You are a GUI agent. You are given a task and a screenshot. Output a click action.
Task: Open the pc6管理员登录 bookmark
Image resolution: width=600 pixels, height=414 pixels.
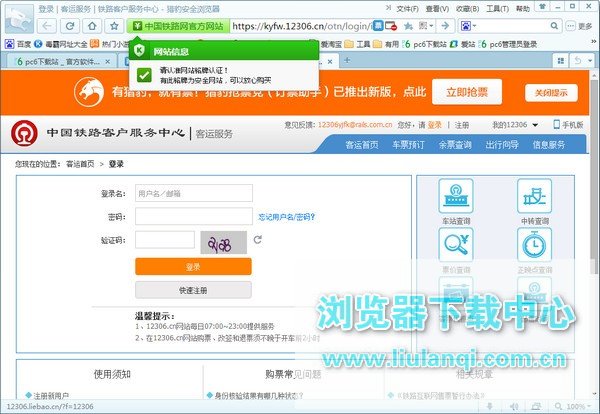[x=508, y=44]
